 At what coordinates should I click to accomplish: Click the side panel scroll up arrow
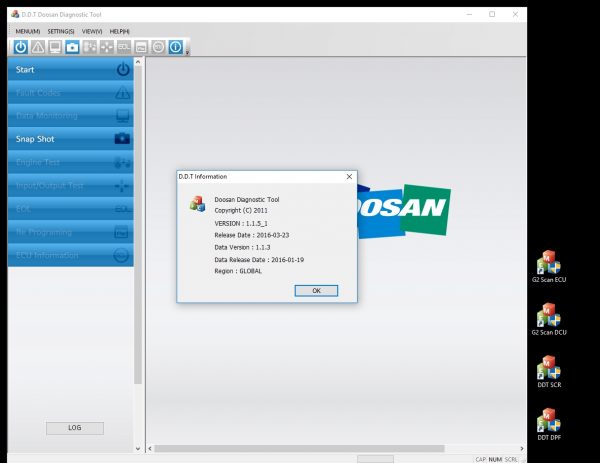[138, 62]
